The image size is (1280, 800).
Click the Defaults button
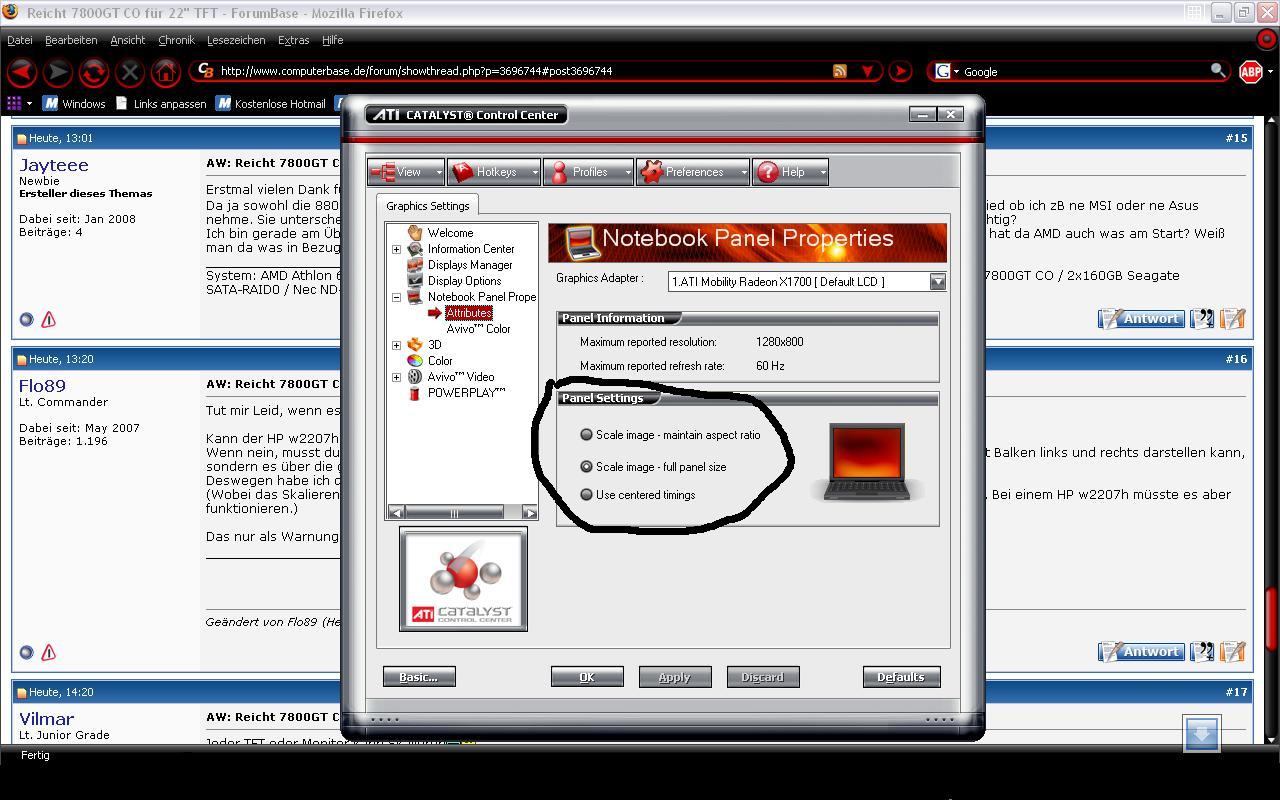(901, 677)
